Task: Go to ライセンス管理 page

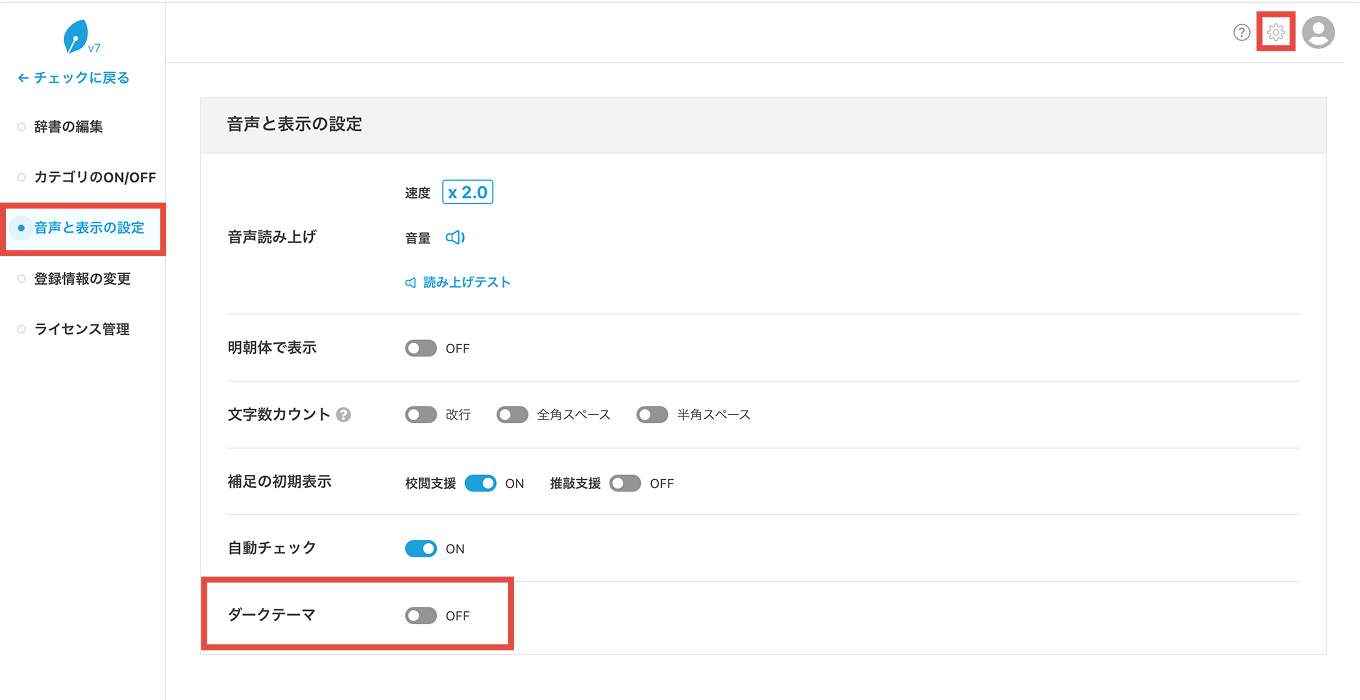Action: (82, 329)
